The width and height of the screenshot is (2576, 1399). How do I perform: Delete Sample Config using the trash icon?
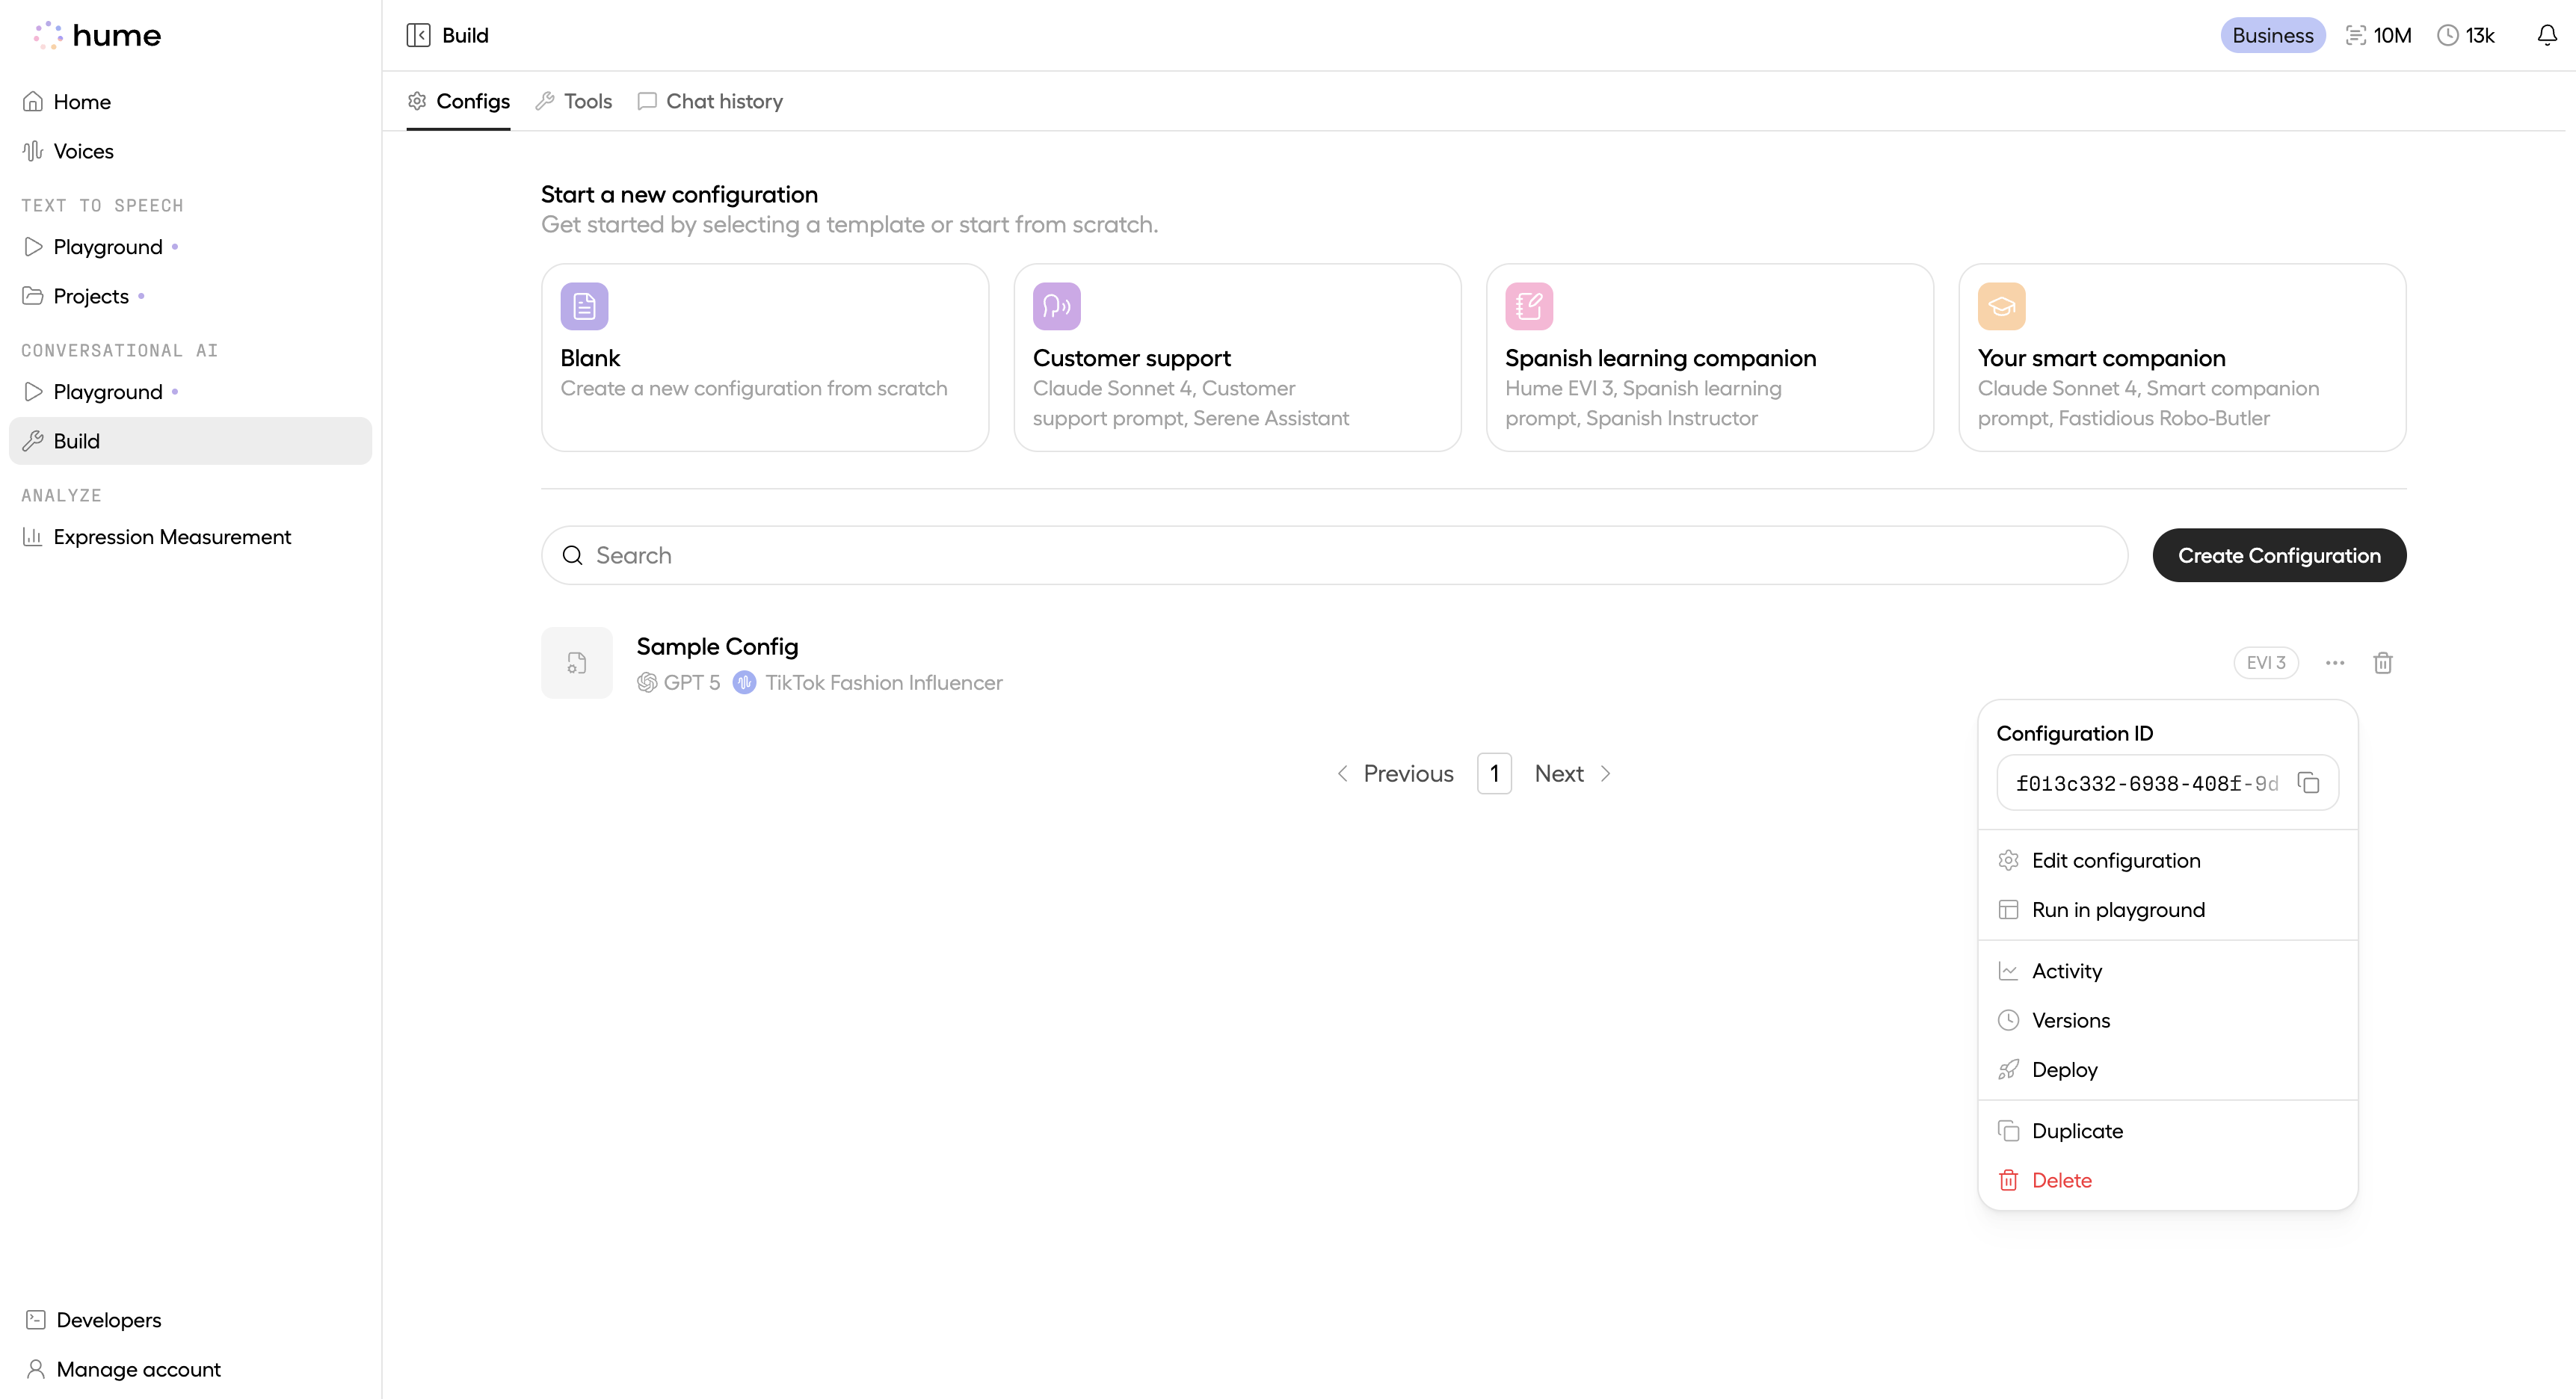2383,662
